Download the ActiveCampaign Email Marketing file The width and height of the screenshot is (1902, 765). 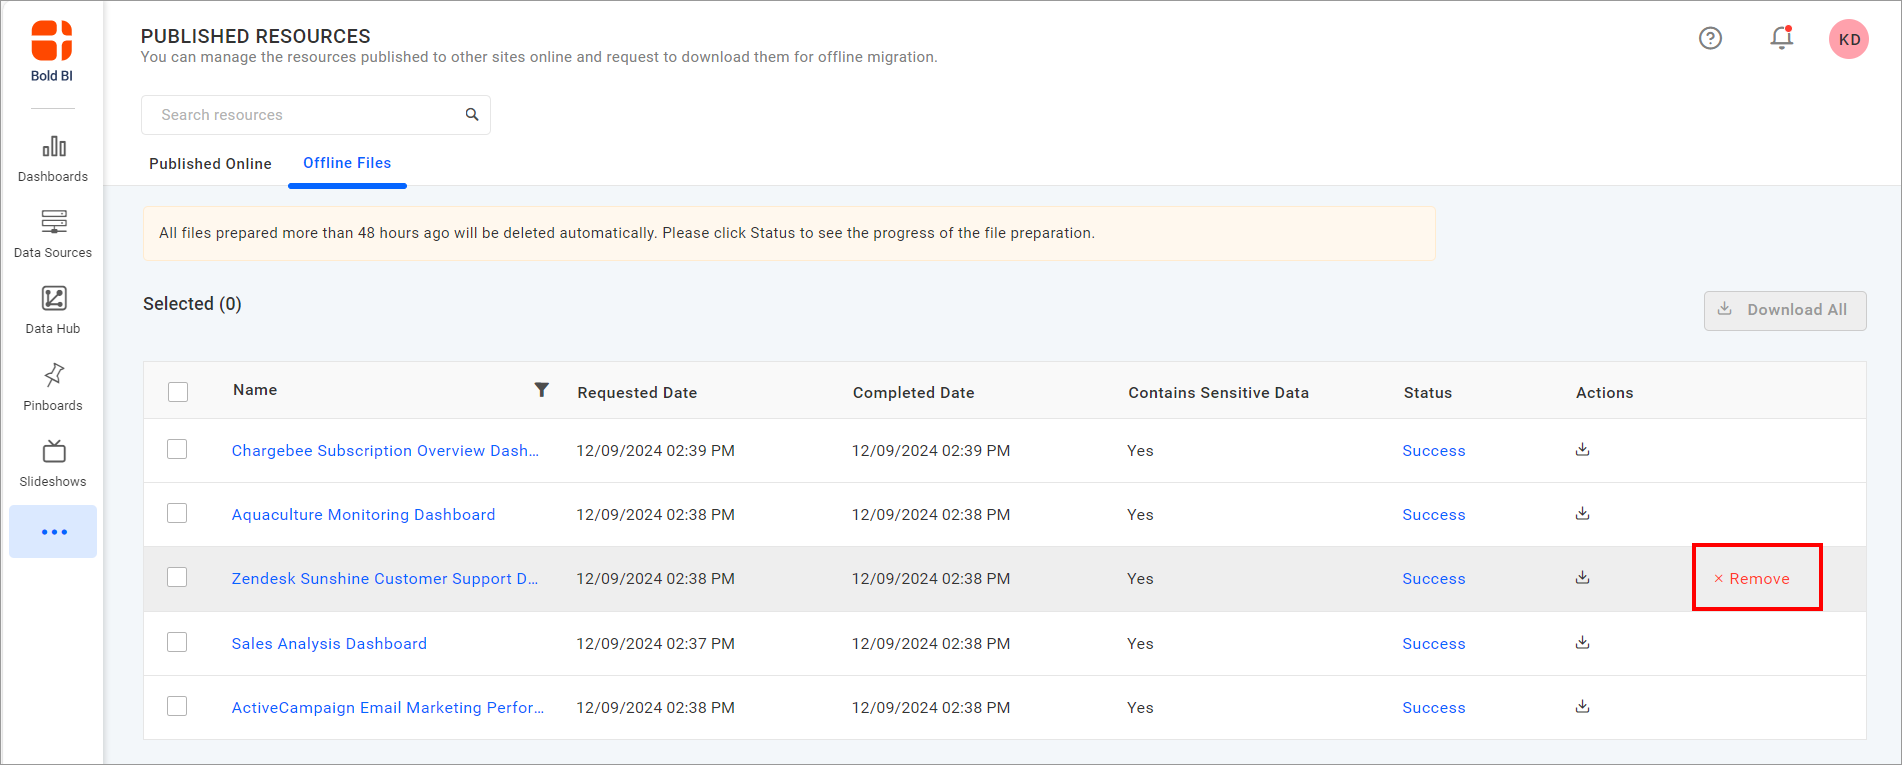tap(1582, 707)
